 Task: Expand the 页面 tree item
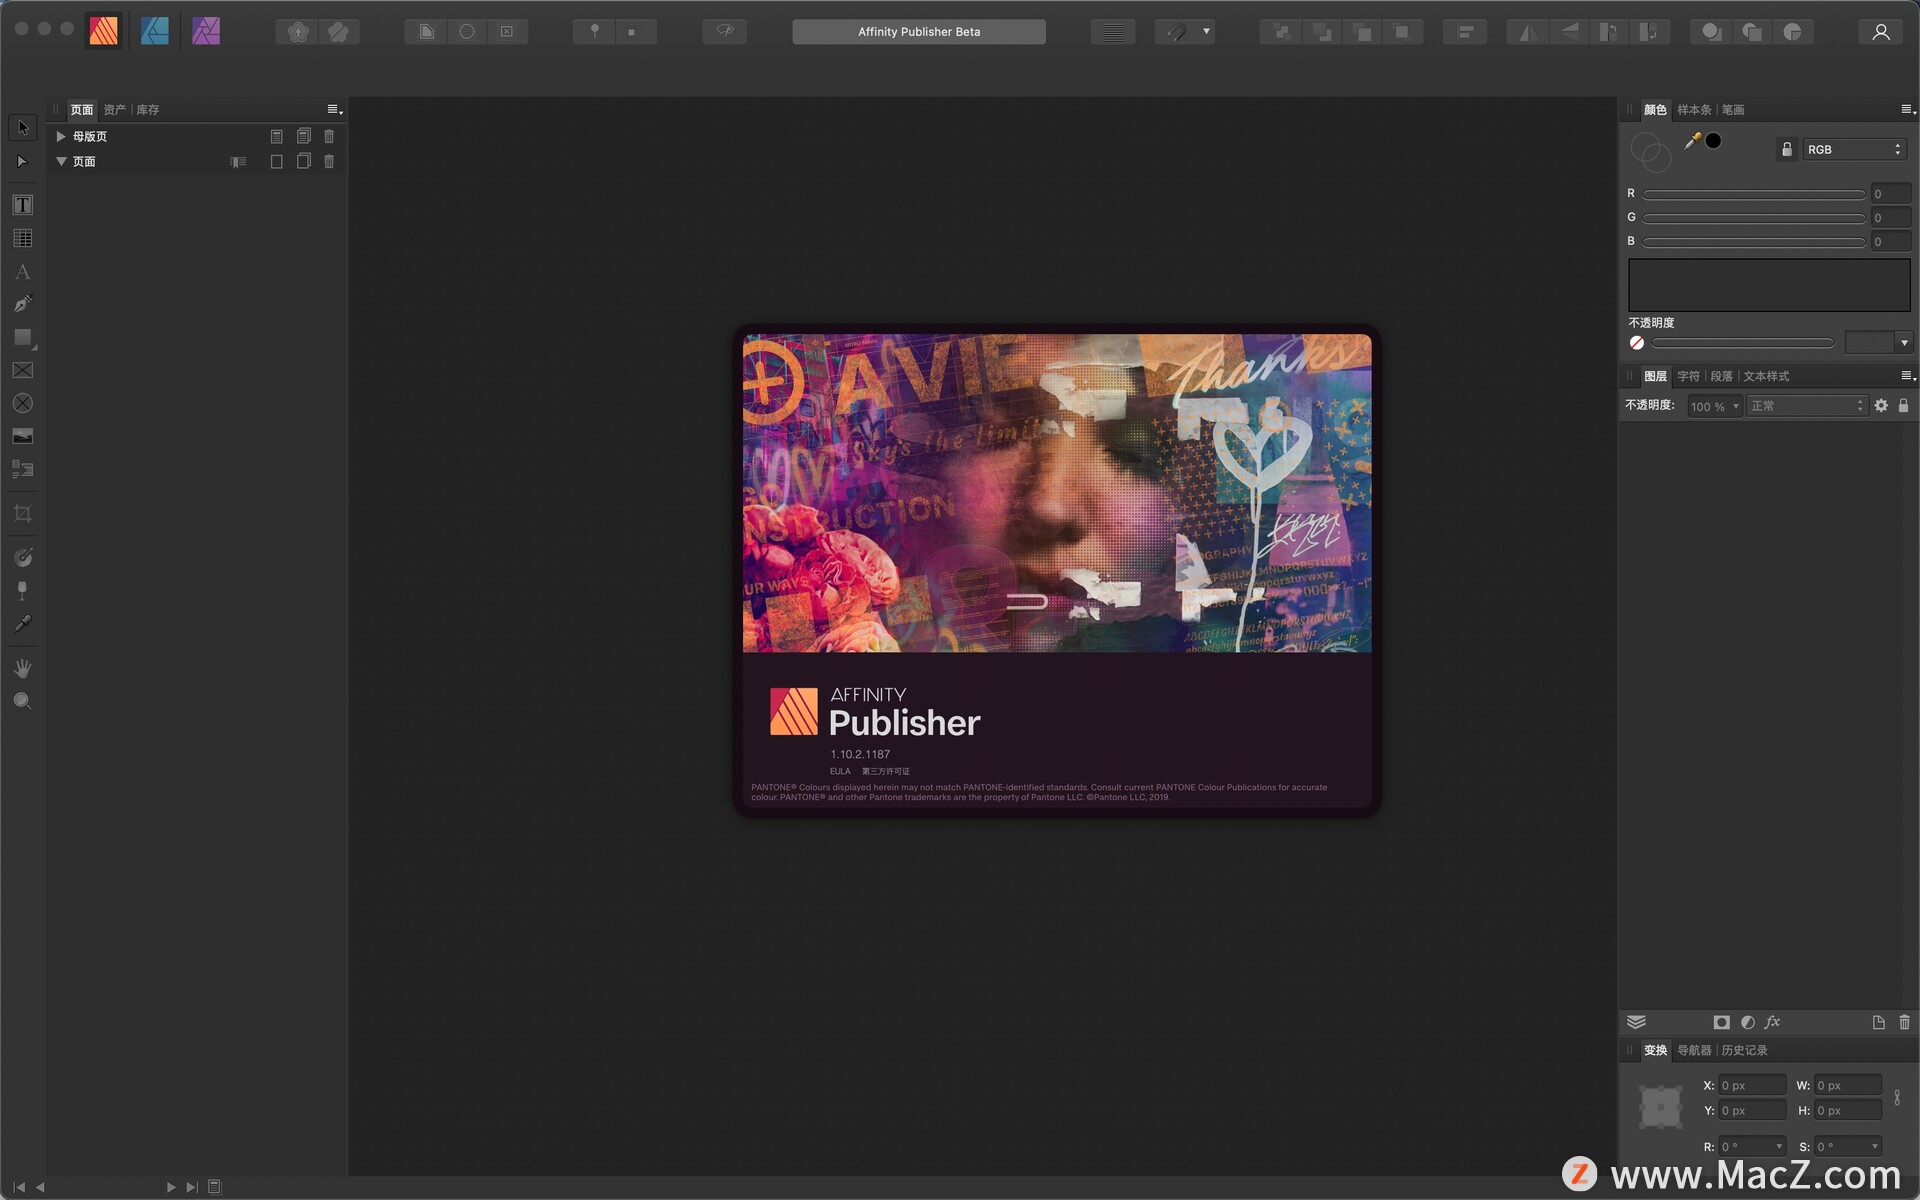(59, 162)
